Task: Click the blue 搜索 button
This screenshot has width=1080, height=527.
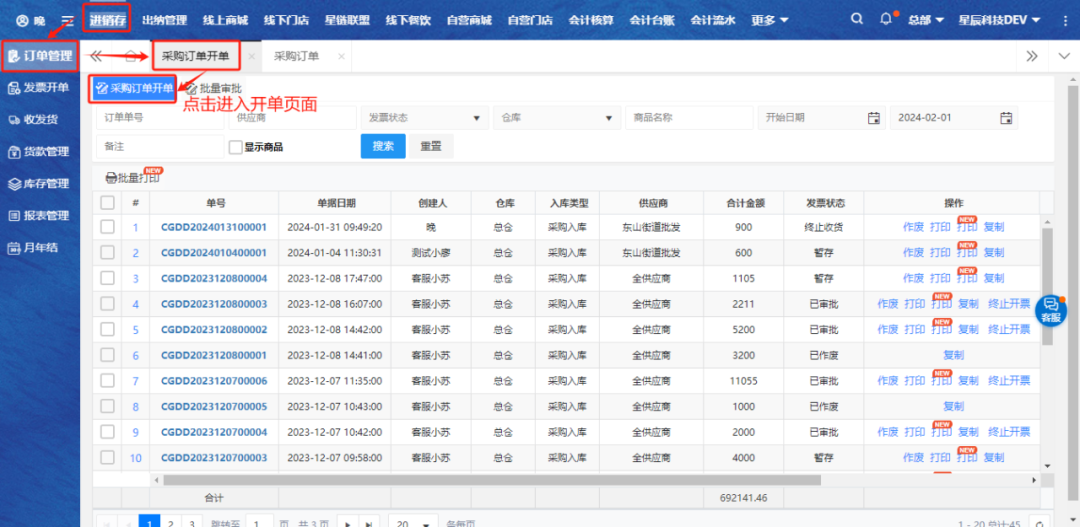Action: point(383,146)
